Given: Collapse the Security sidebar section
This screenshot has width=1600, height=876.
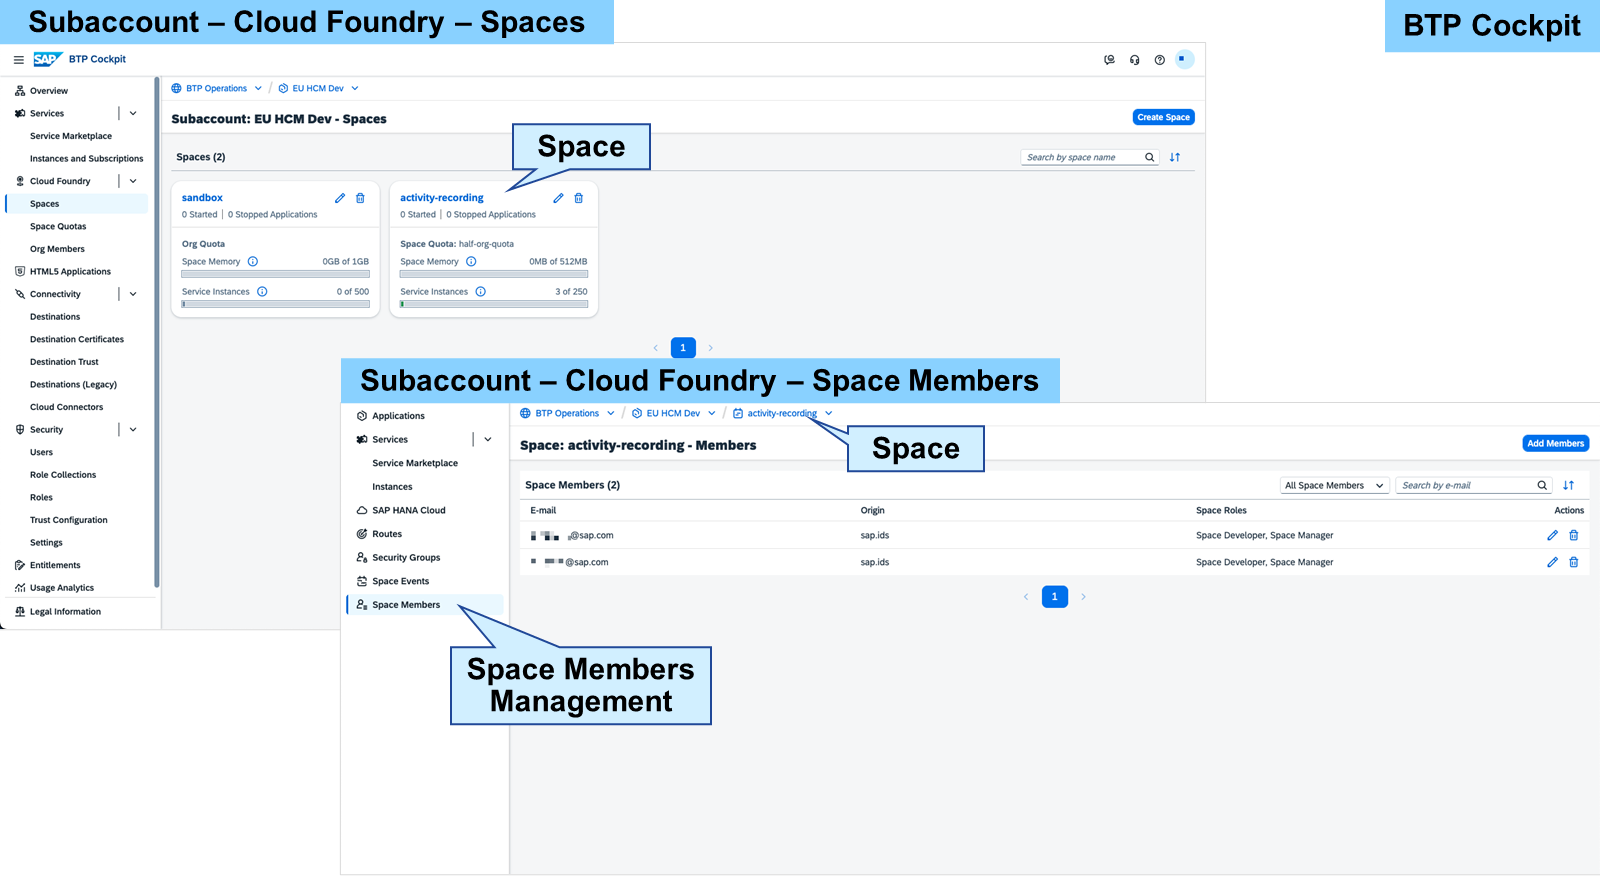Looking at the screenshot, I should click(133, 429).
